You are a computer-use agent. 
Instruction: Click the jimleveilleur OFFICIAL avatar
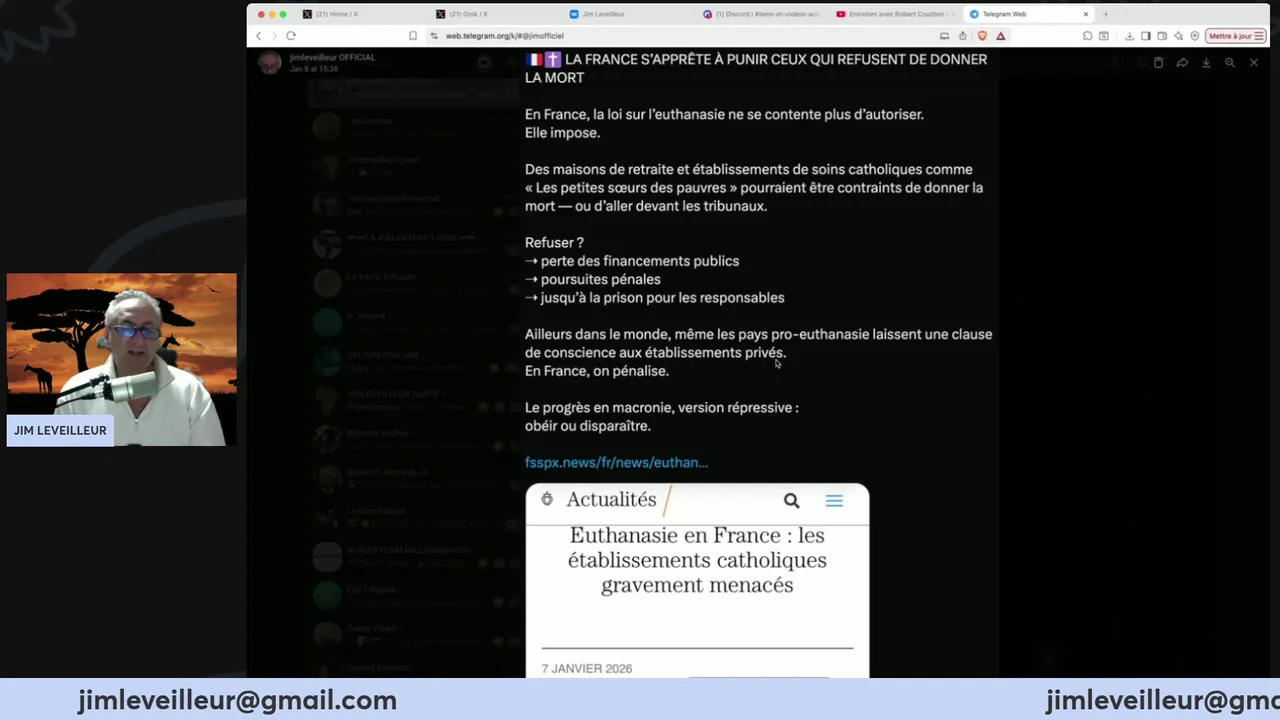269,63
